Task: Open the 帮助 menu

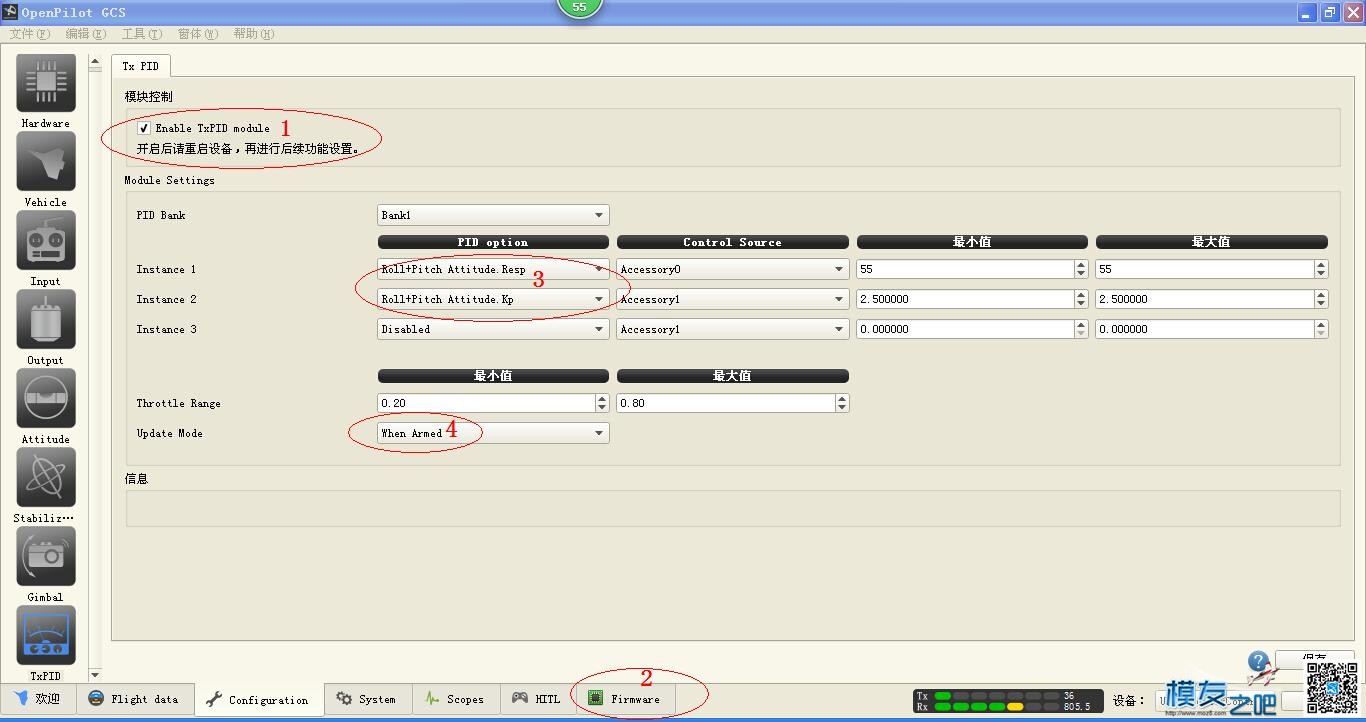Action: pyautogui.click(x=253, y=34)
